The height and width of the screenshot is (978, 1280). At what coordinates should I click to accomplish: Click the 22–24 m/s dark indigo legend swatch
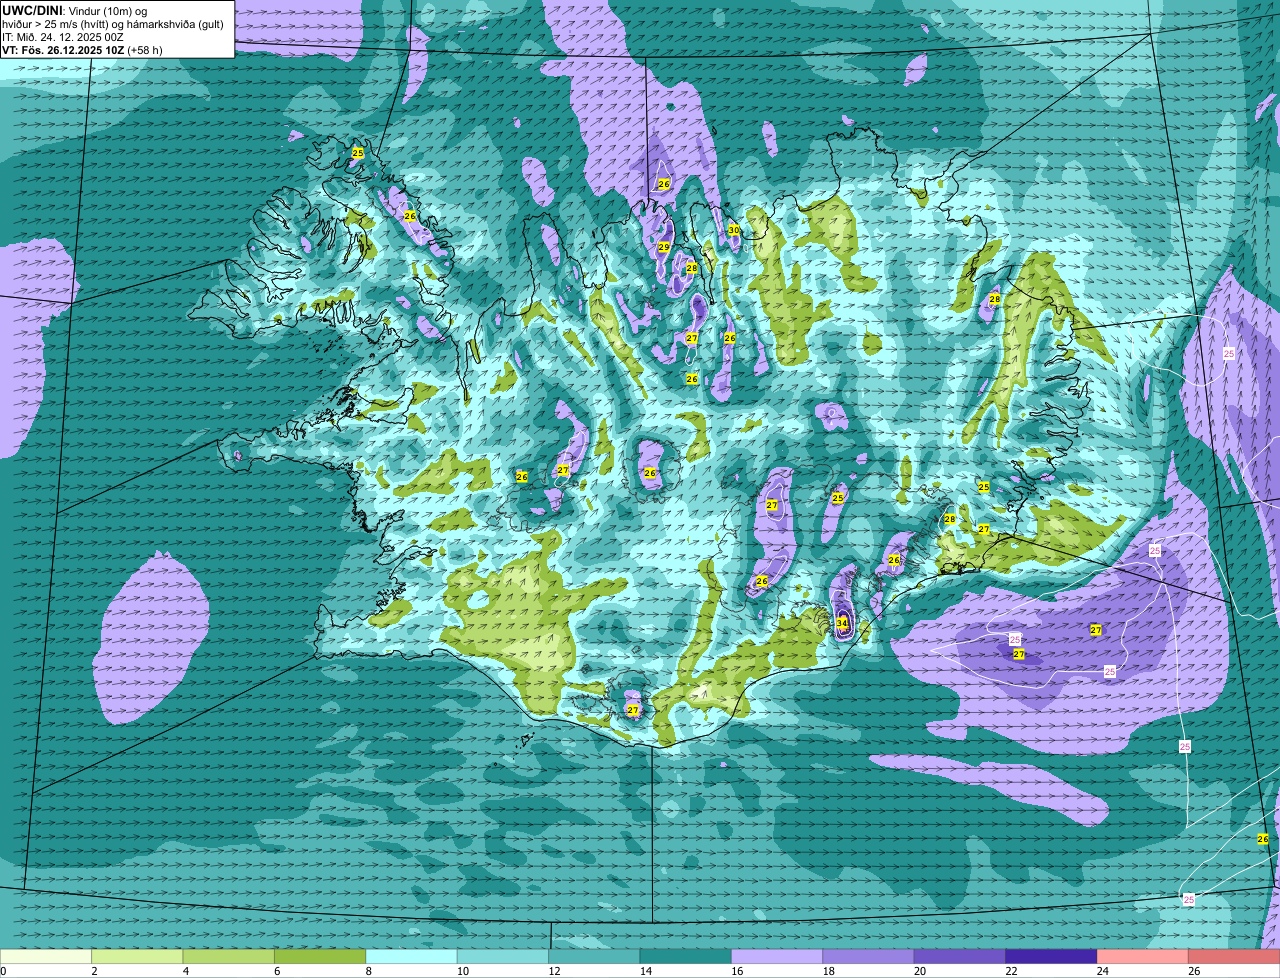1052,956
